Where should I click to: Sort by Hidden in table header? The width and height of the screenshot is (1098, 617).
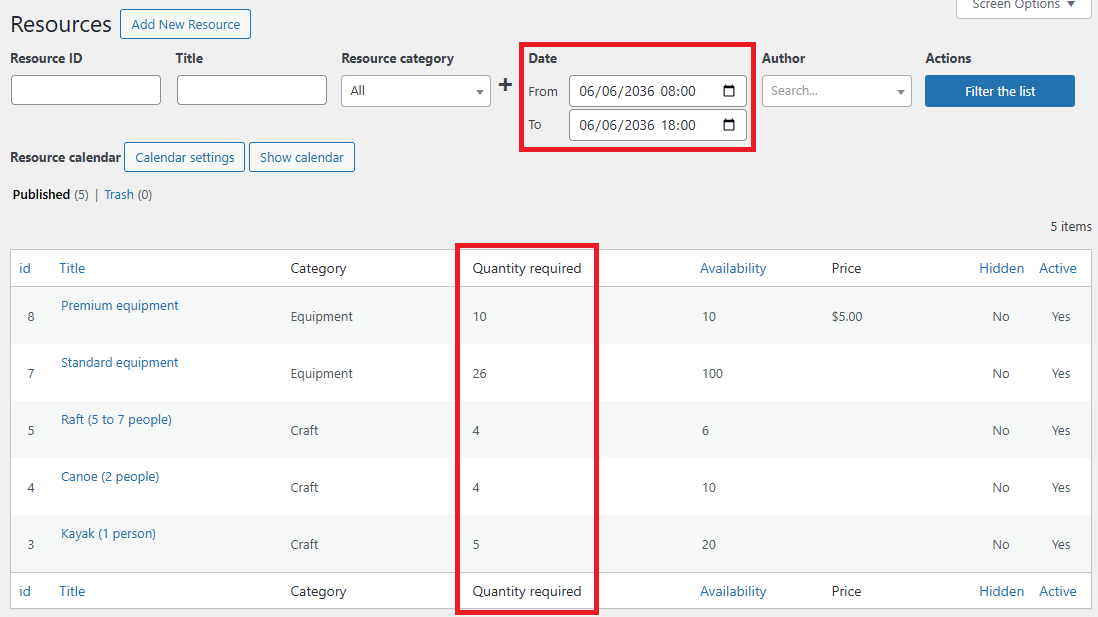click(1001, 268)
